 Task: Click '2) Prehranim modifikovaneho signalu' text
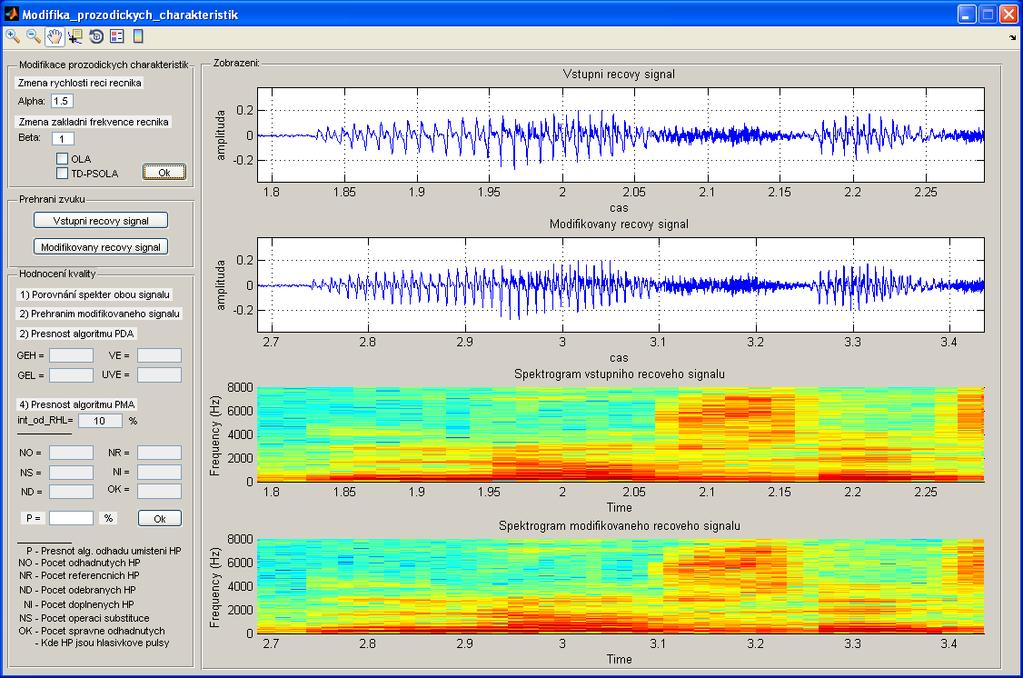pyautogui.click(x=99, y=314)
